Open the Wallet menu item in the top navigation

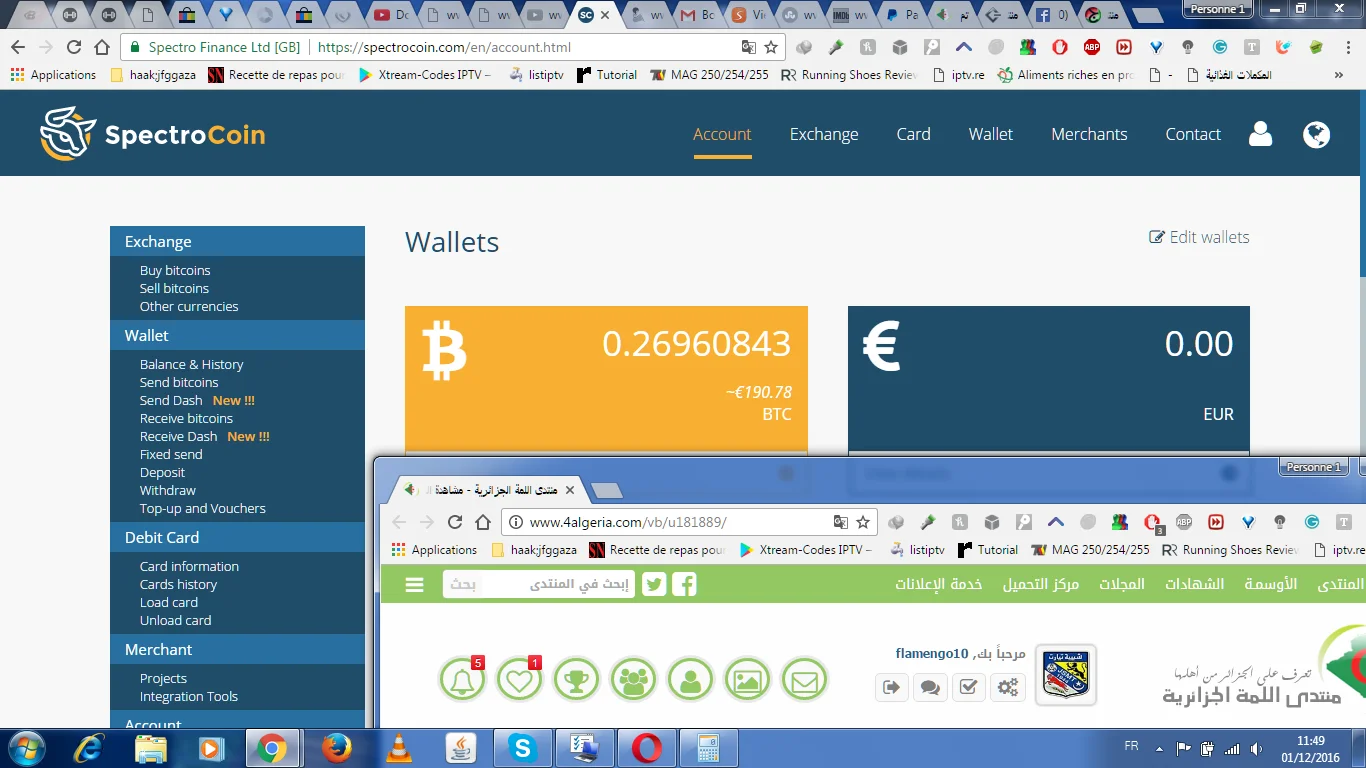coord(991,134)
